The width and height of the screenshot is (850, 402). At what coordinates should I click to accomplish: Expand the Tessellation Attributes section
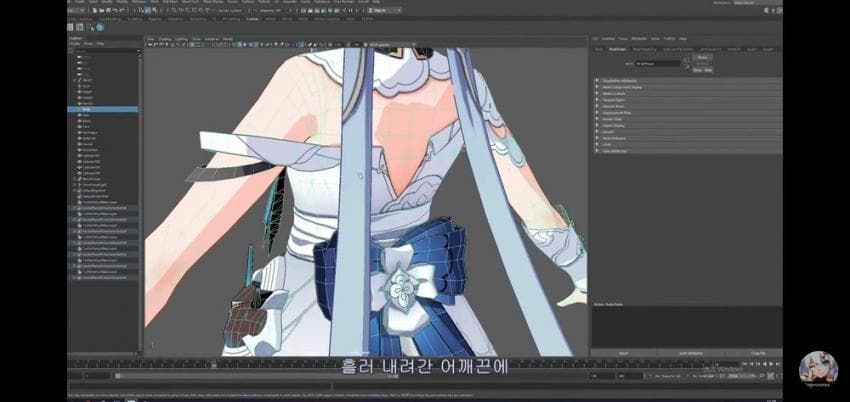pyautogui.click(x=687, y=81)
